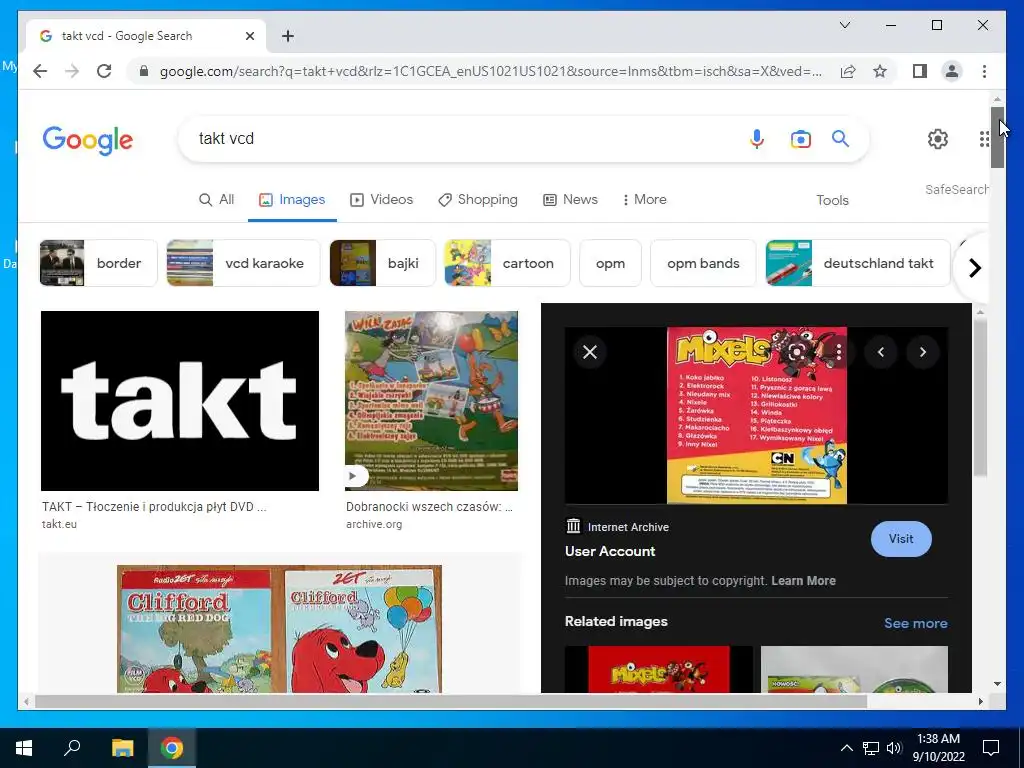Click 'TAKT – Tłoczenie i produkcja płyt DVD' title
This screenshot has height=768, width=1024.
coord(154,507)
